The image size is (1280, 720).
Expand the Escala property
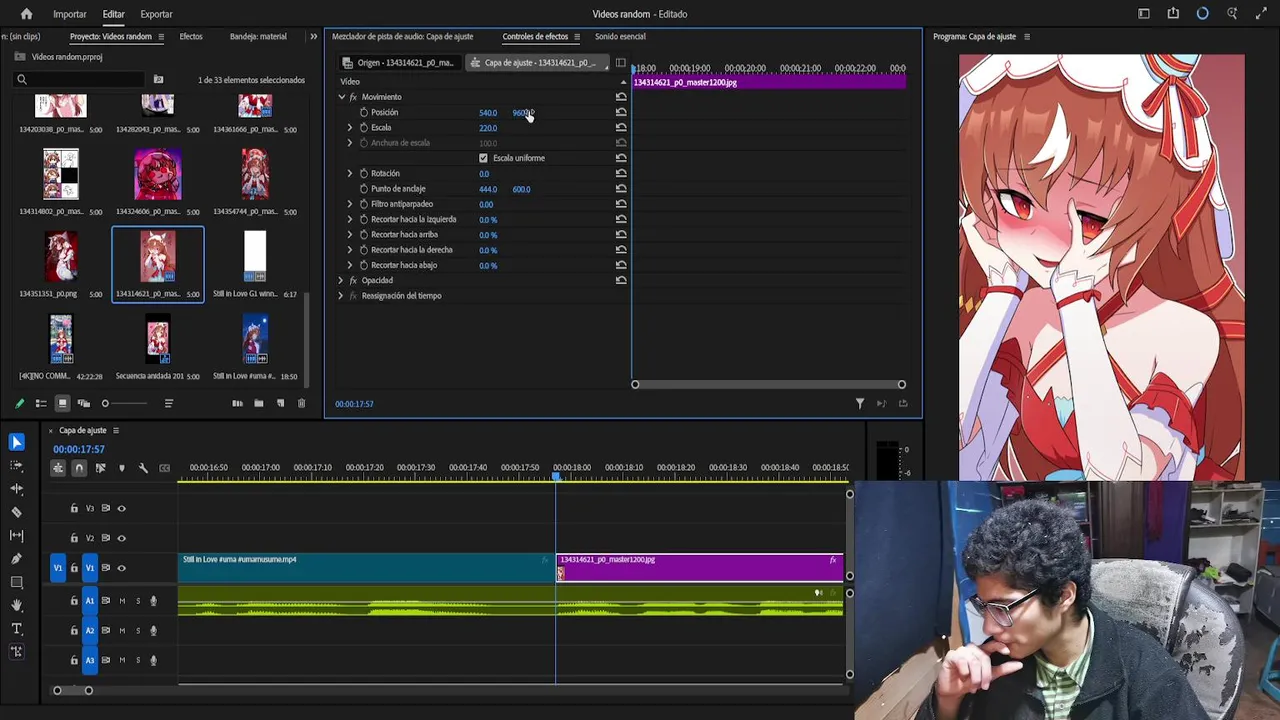(x=350, y=127)
